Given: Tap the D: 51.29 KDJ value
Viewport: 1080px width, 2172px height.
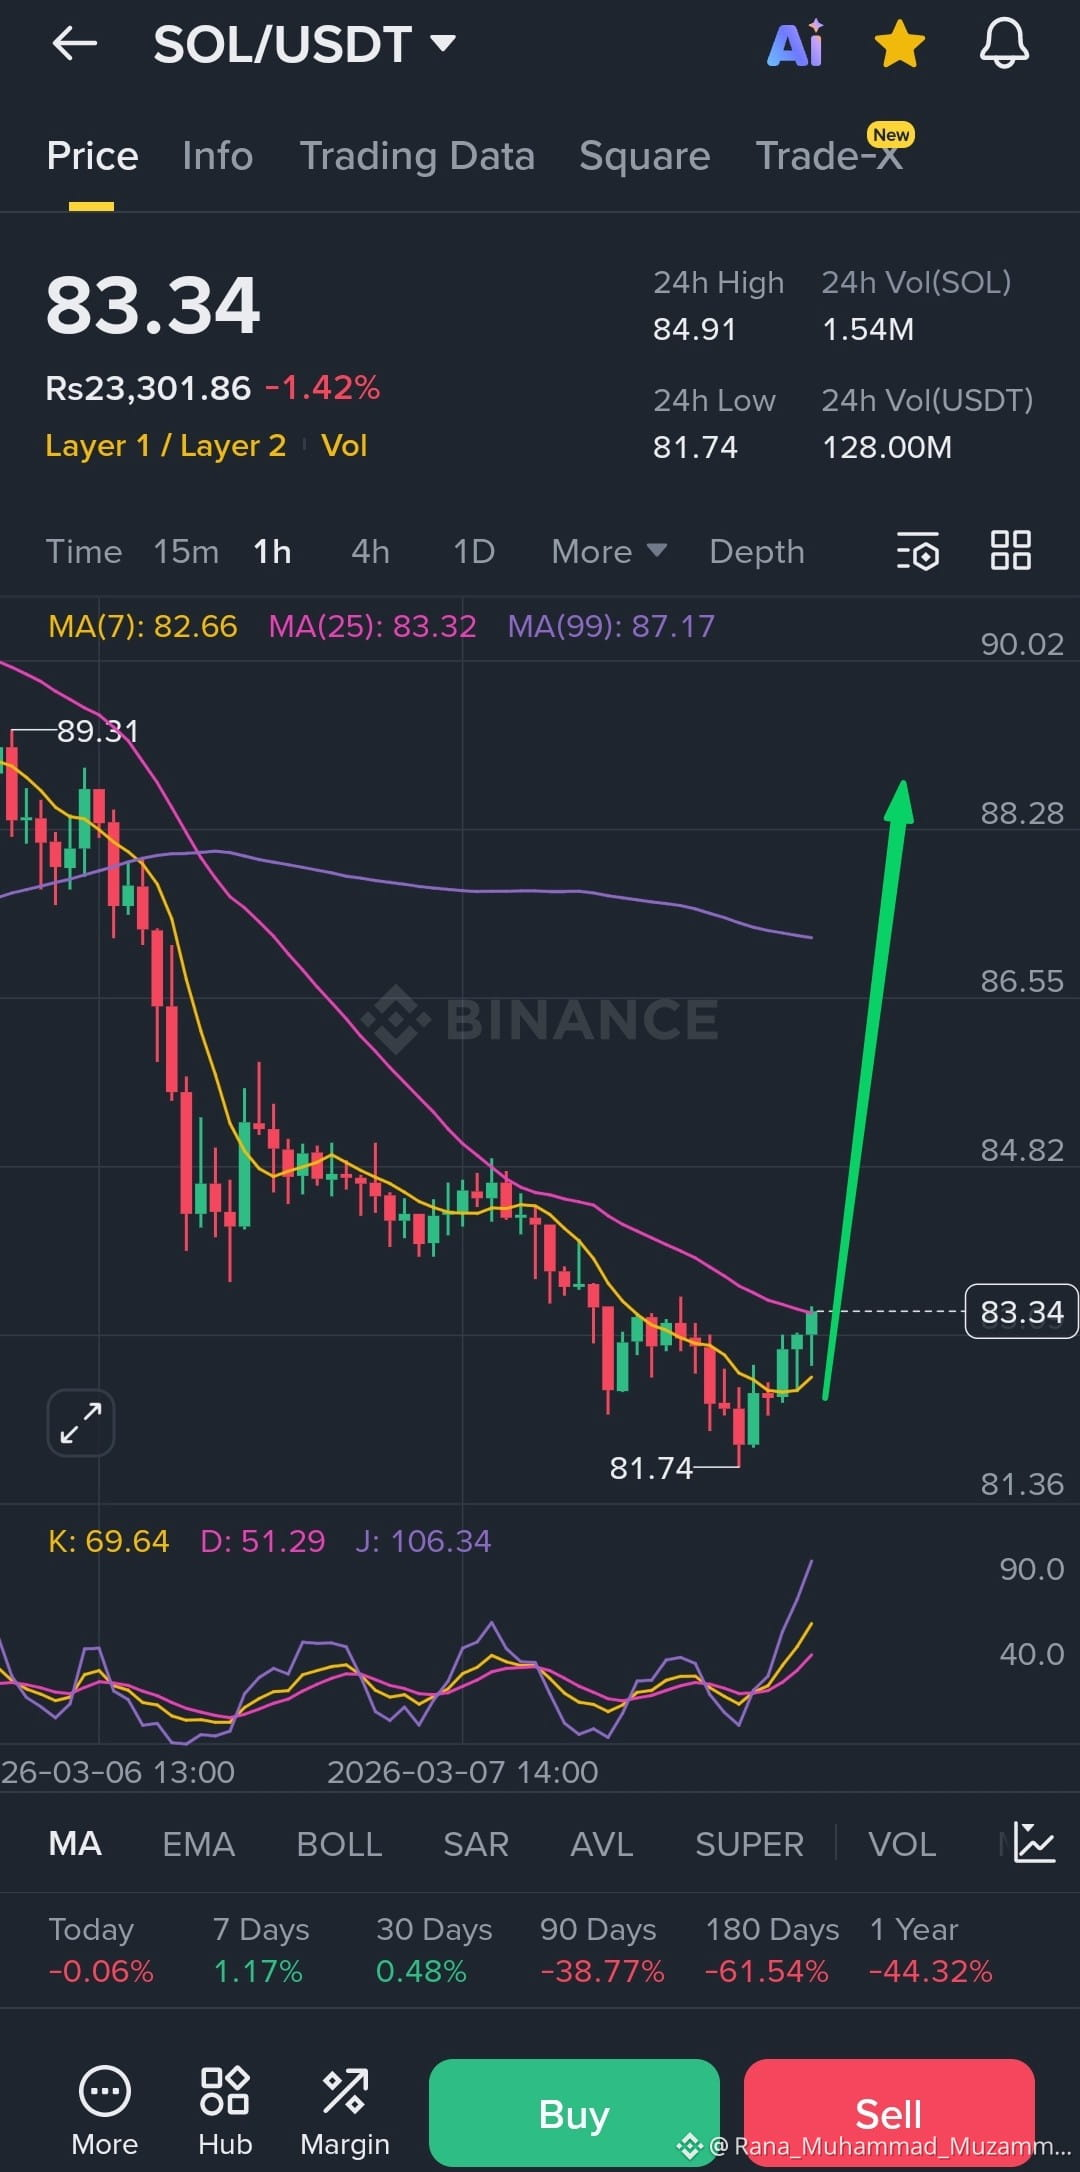Looking at the screenshot, I should (x=263, y=1541).
